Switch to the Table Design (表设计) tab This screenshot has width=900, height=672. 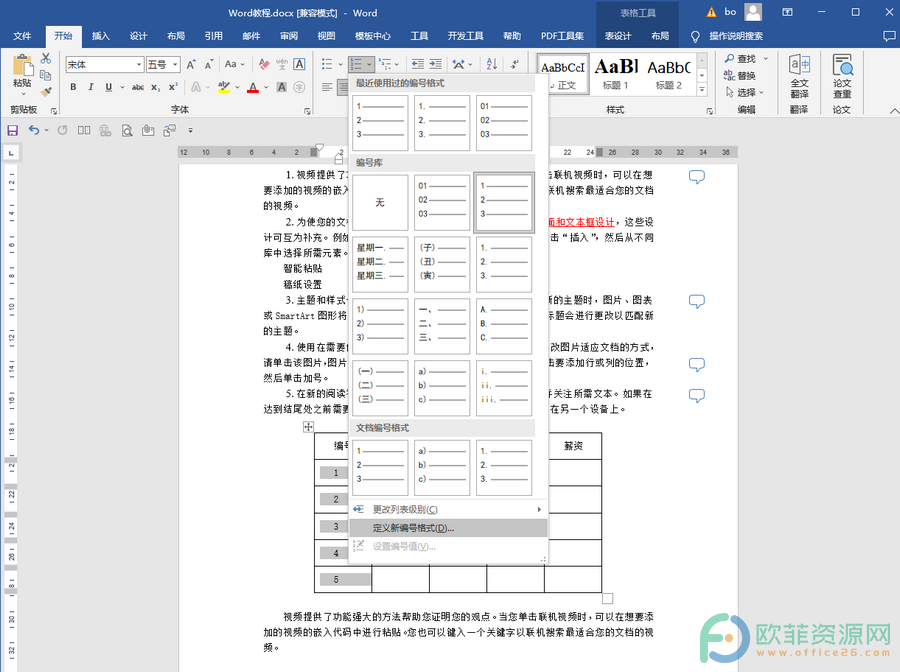point(618,36)
